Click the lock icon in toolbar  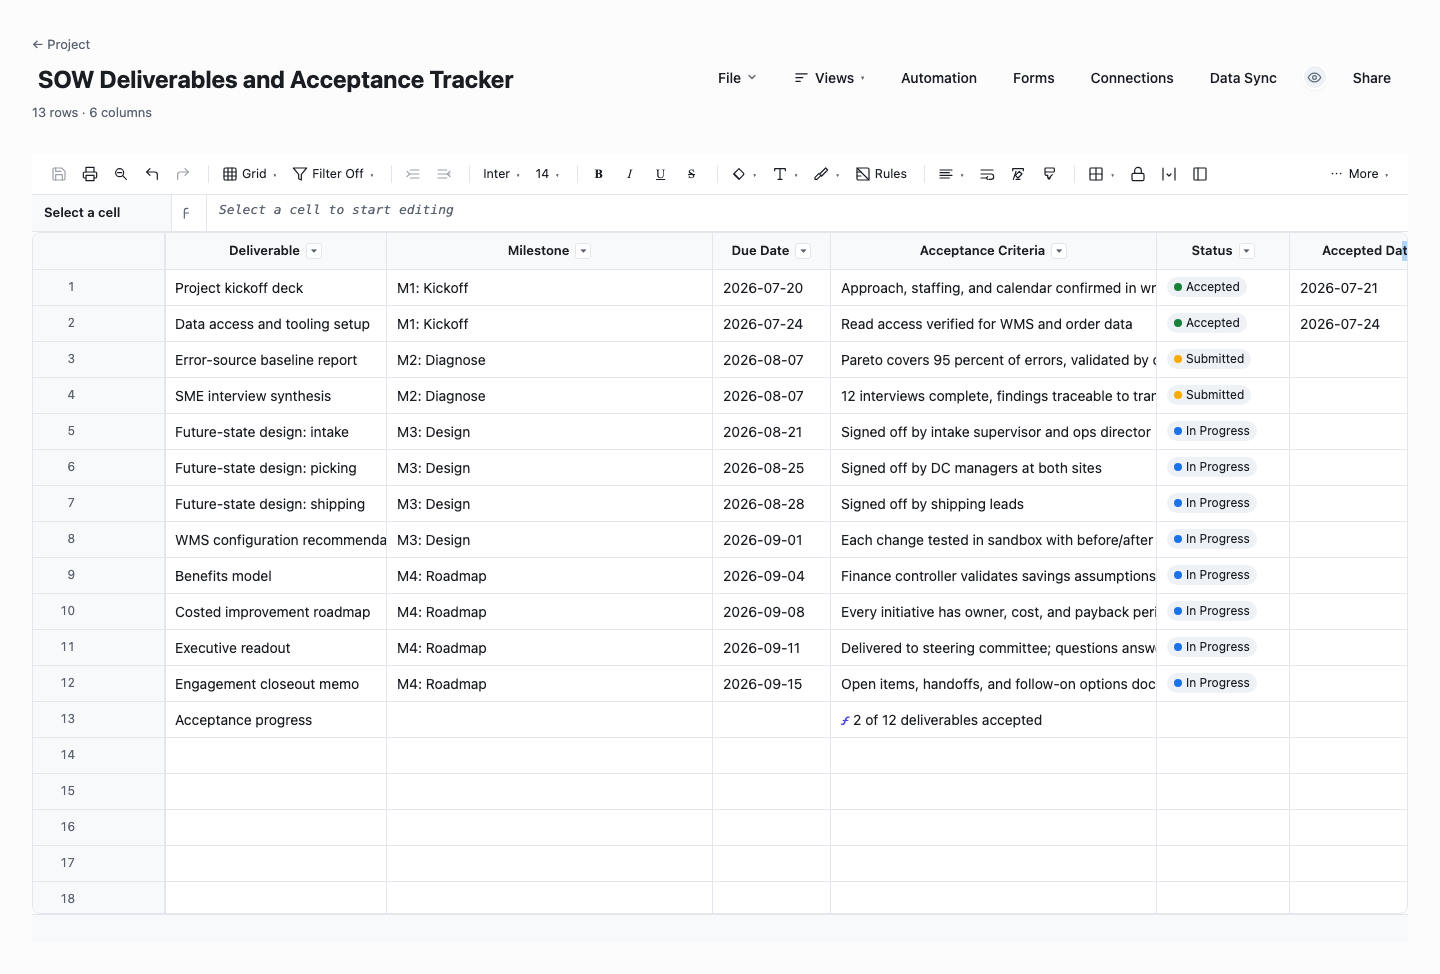pos(1138,174)
